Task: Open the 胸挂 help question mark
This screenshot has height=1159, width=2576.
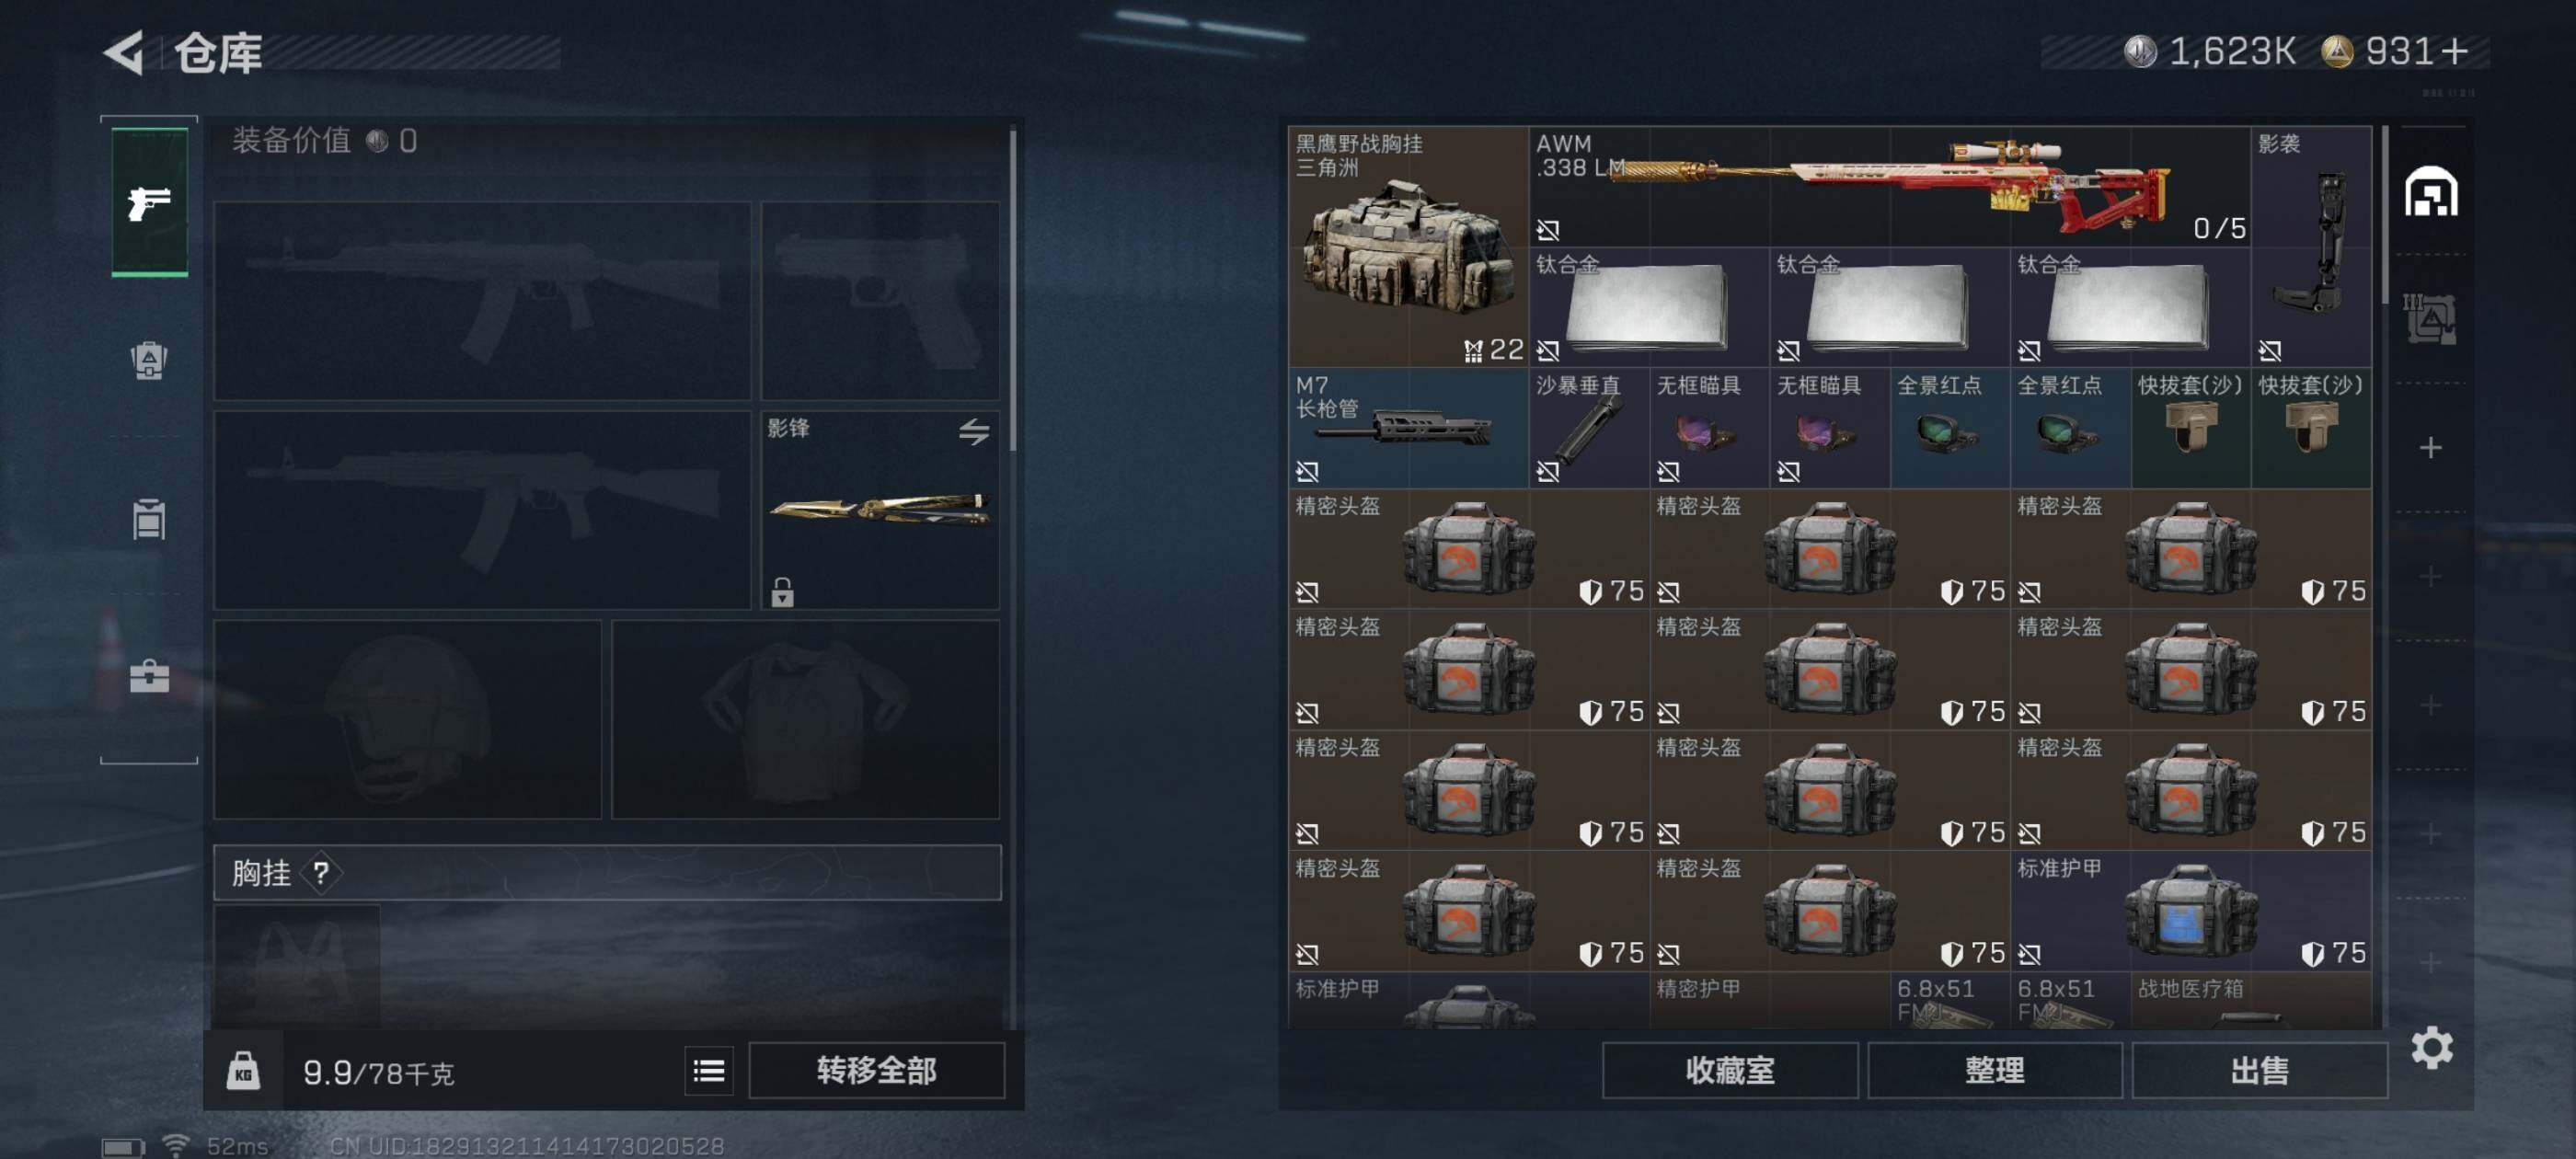Action: [321, 873]
